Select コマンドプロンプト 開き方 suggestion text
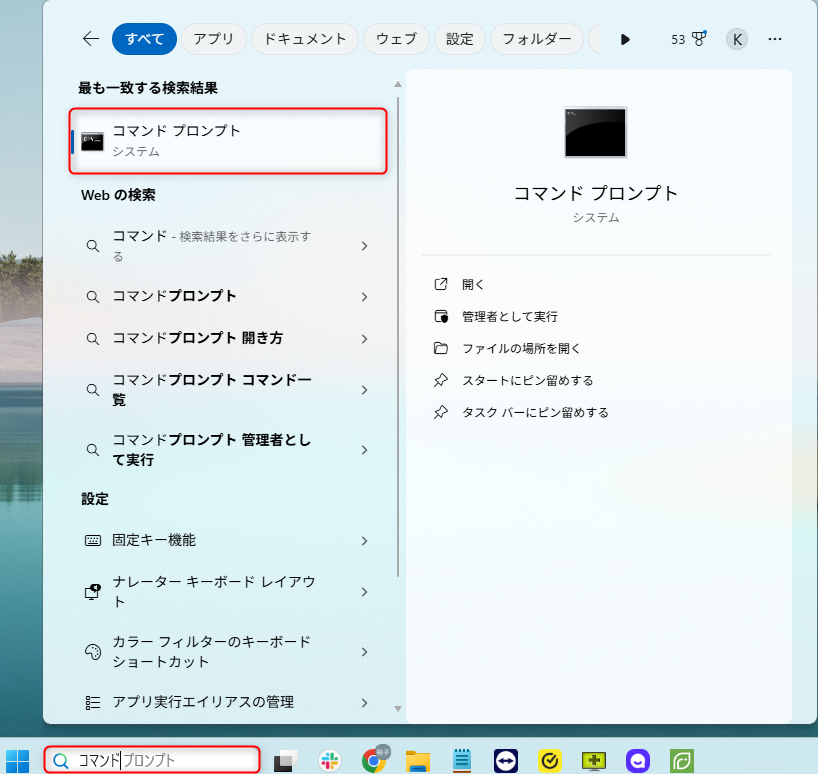818x774 pixels. (198, 338)
